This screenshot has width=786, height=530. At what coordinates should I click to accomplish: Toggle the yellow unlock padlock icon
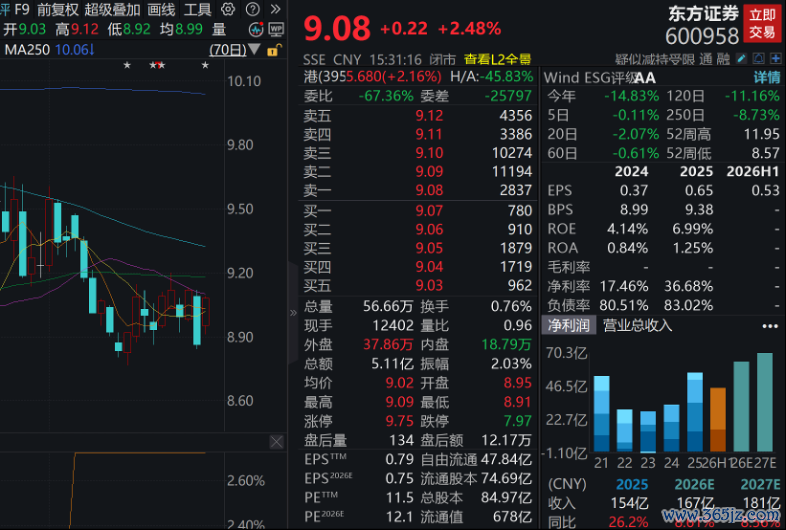tap(274, 50)
